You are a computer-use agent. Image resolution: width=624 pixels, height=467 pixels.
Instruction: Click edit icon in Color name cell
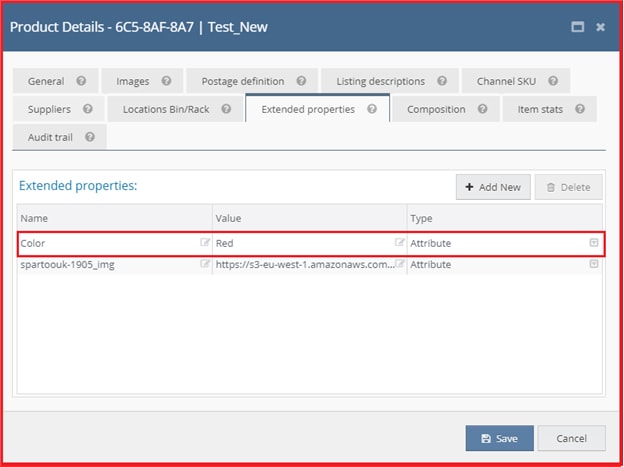pos(205,243)
